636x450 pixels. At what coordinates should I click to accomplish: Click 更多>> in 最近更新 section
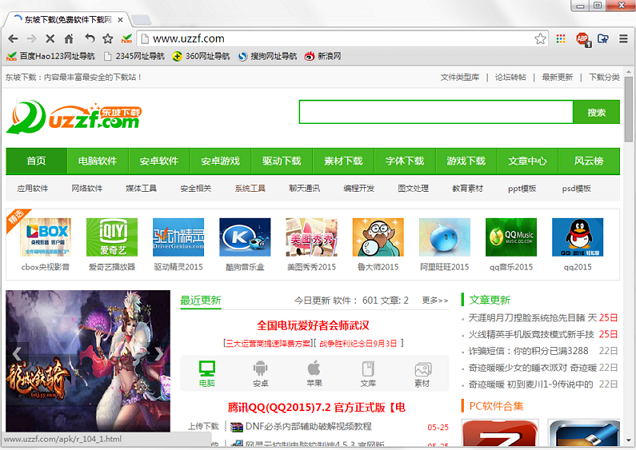click(435, 300)
